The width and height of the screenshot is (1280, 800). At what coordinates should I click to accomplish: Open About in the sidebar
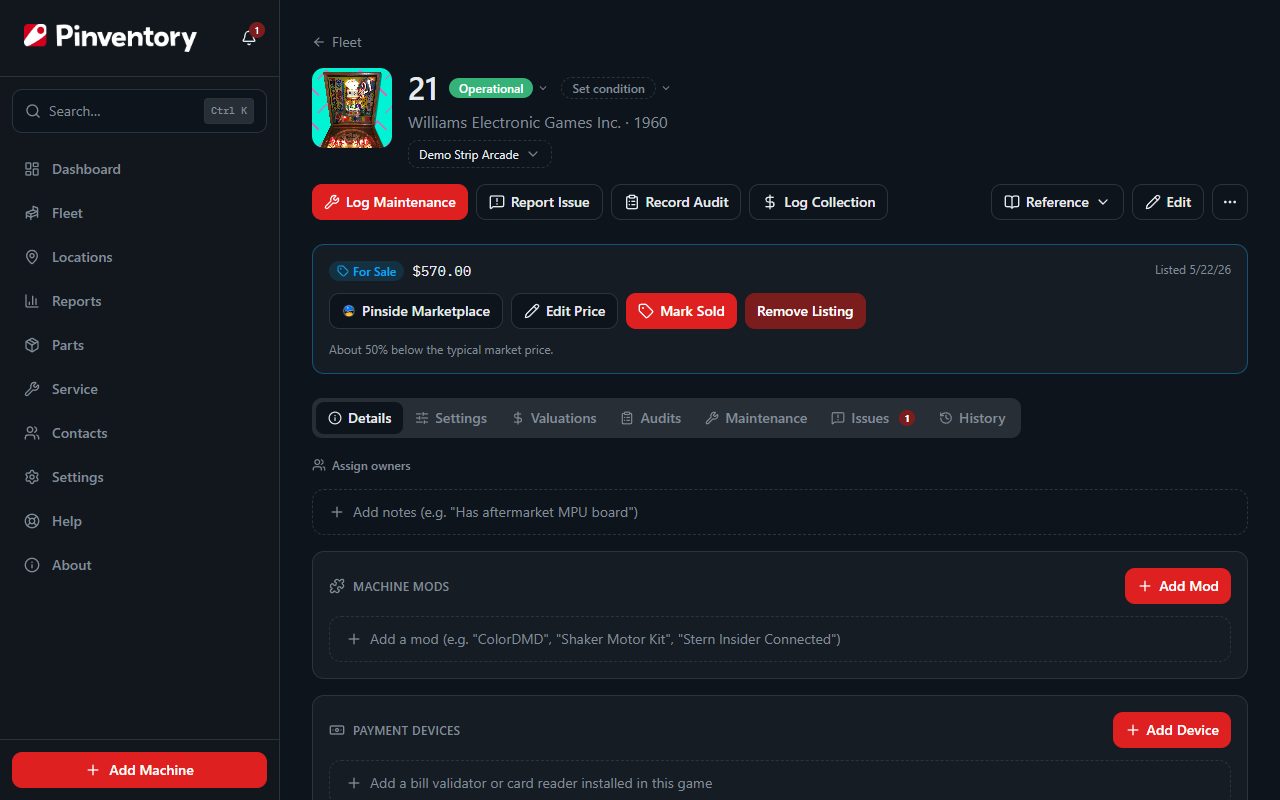point(139,565)
